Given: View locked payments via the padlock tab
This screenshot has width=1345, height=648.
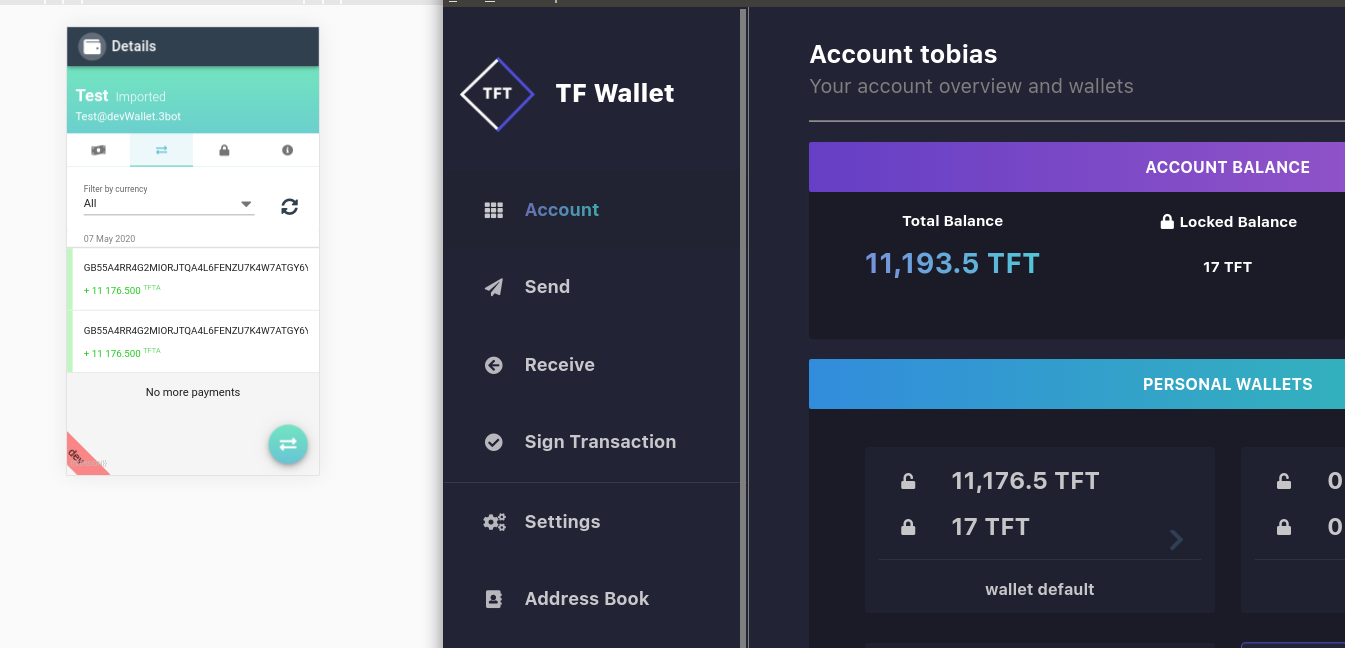Looking at the screenshot, I should pyautogui.click(x=224, y=150).
